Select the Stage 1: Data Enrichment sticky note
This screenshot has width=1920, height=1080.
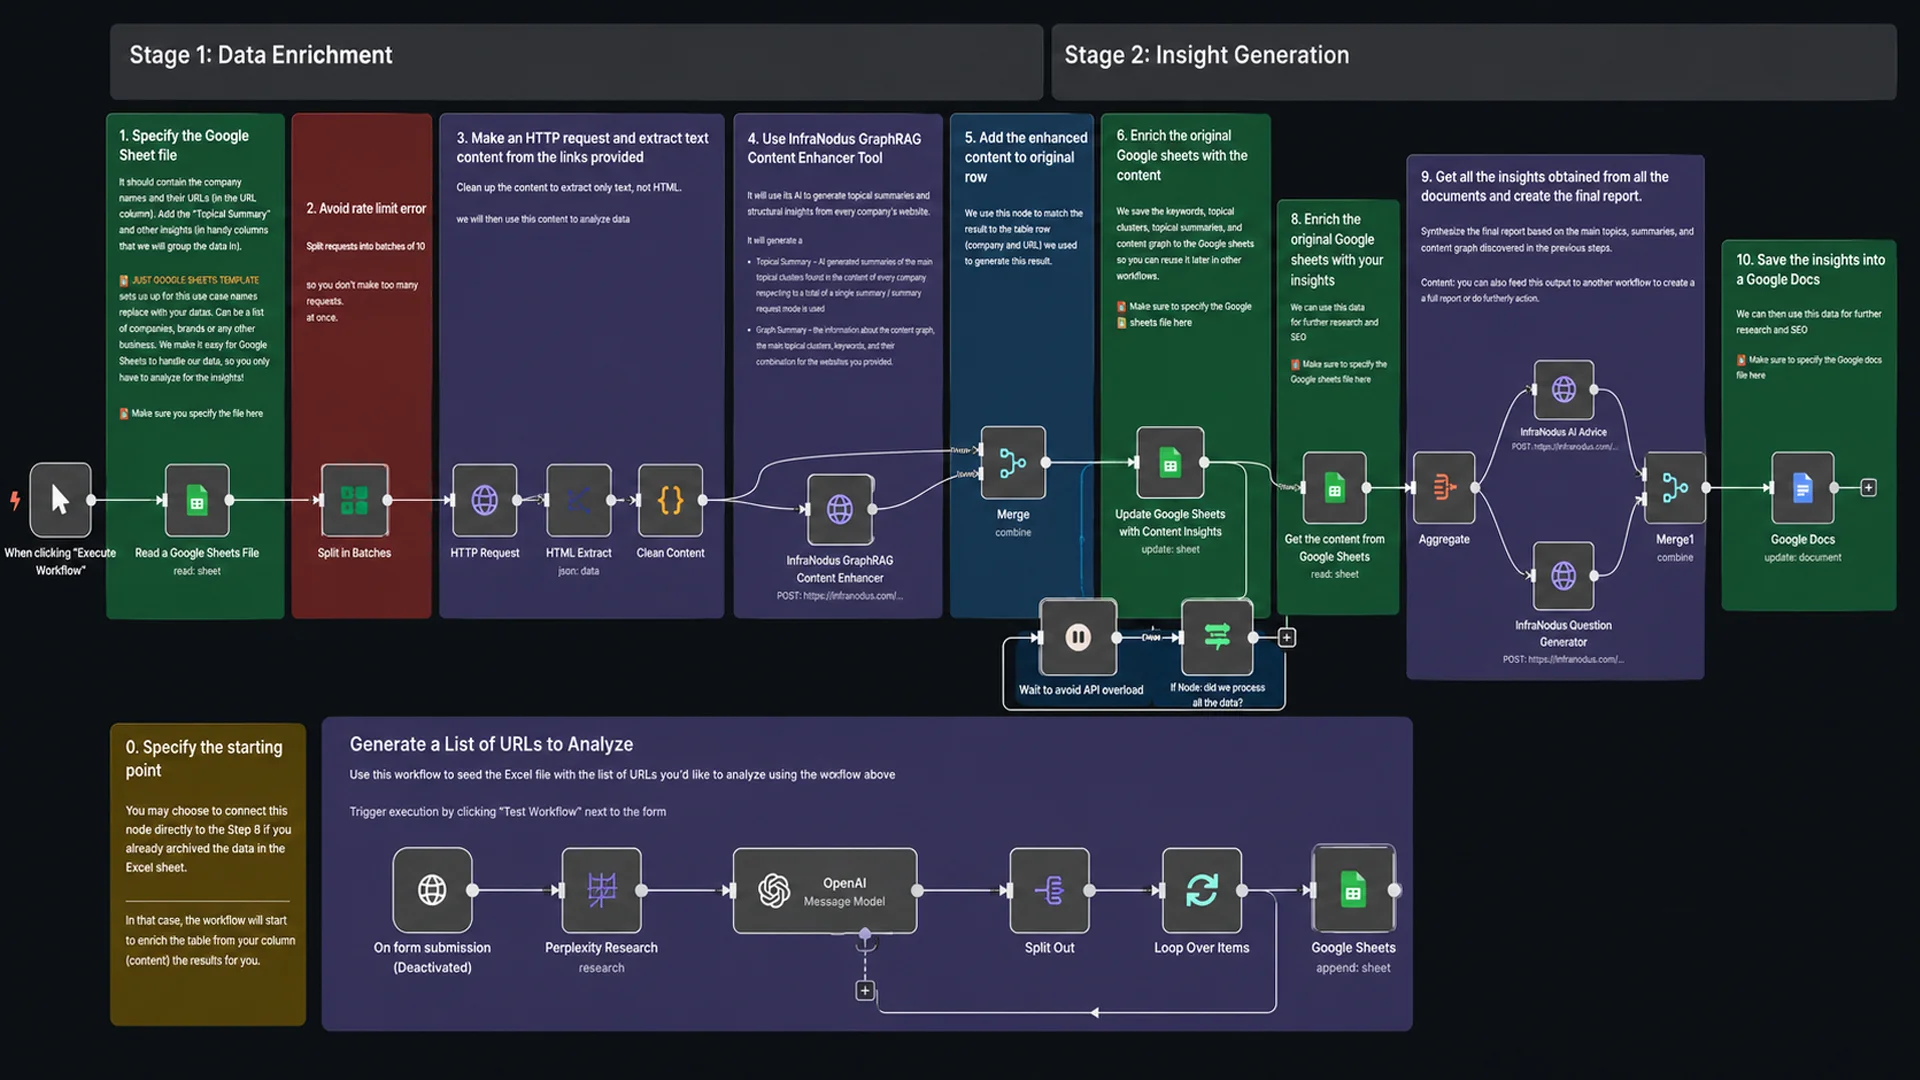point(576,62)
